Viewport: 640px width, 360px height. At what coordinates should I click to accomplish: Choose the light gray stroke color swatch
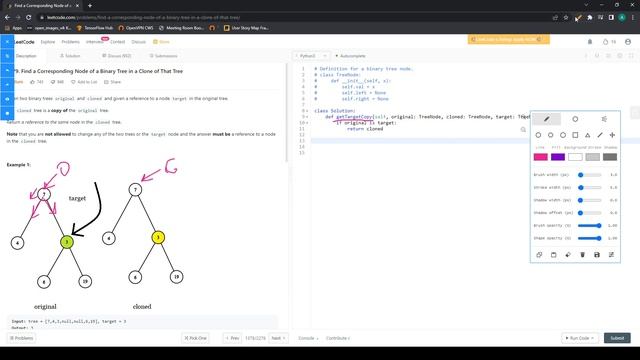(x=592, y=157)
